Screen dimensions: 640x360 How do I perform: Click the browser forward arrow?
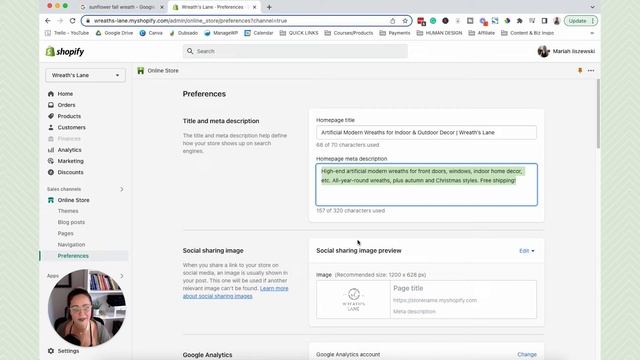(x=60, y=21)
